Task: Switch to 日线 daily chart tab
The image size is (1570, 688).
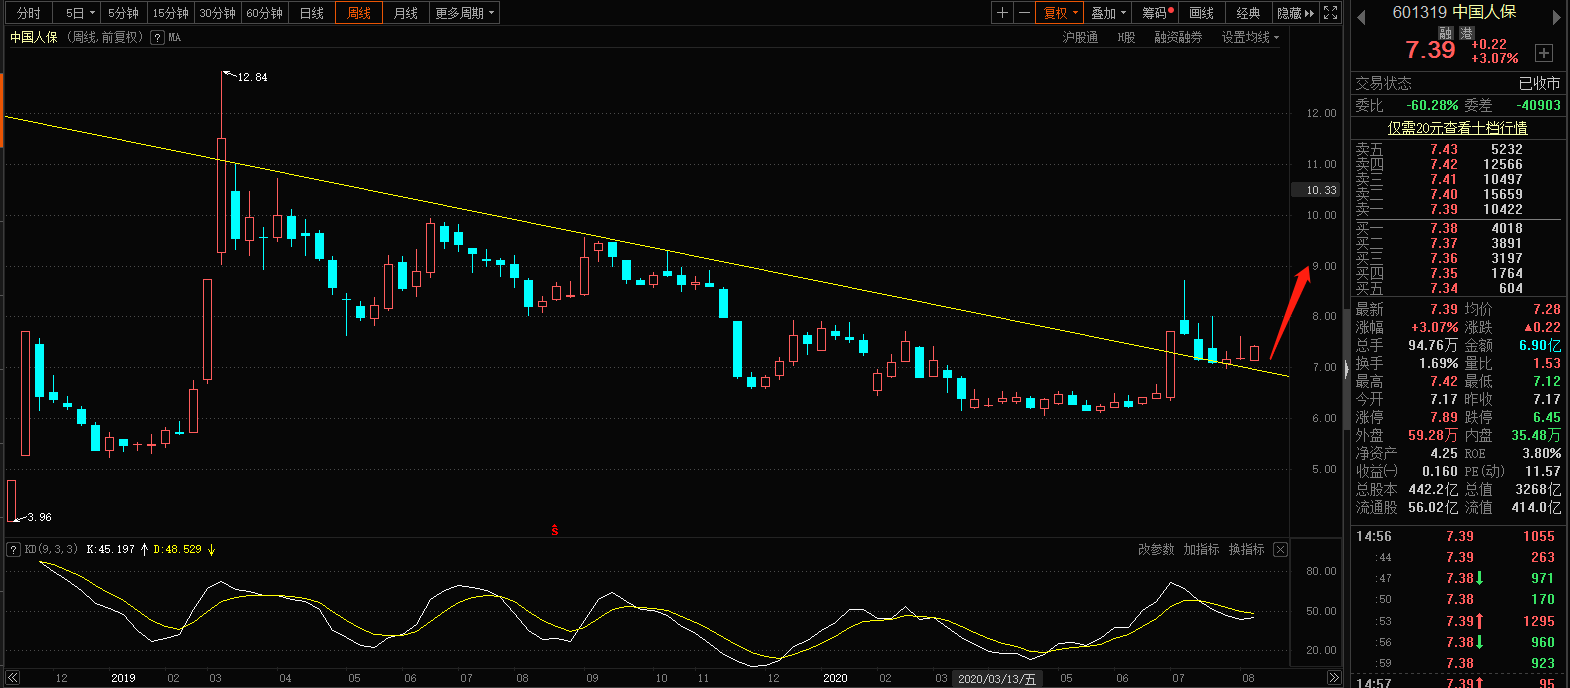Action: coord(312,13)
